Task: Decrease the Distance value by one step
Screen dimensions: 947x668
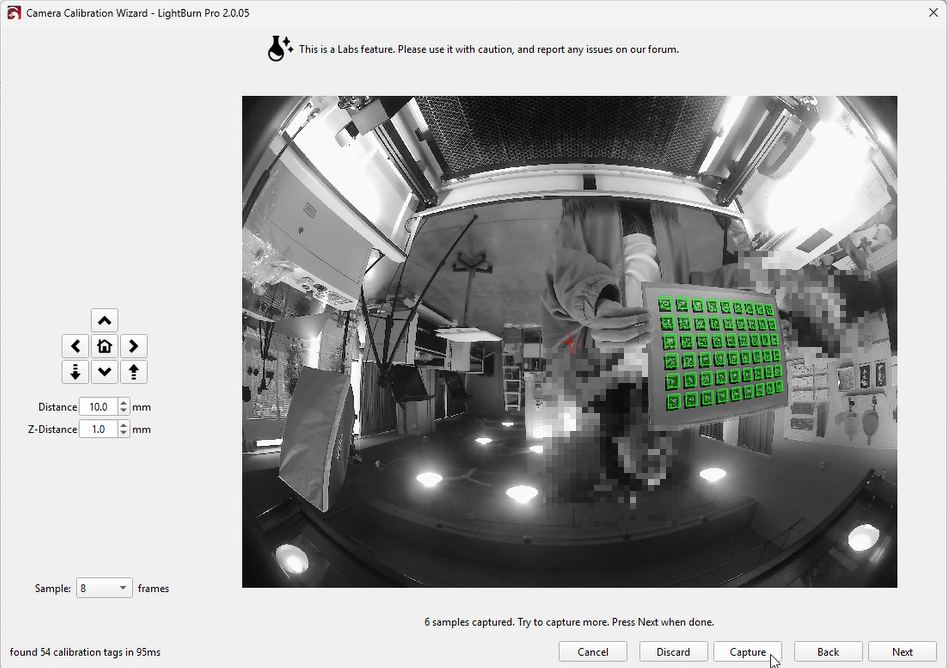Action: (x=124, y=411)
